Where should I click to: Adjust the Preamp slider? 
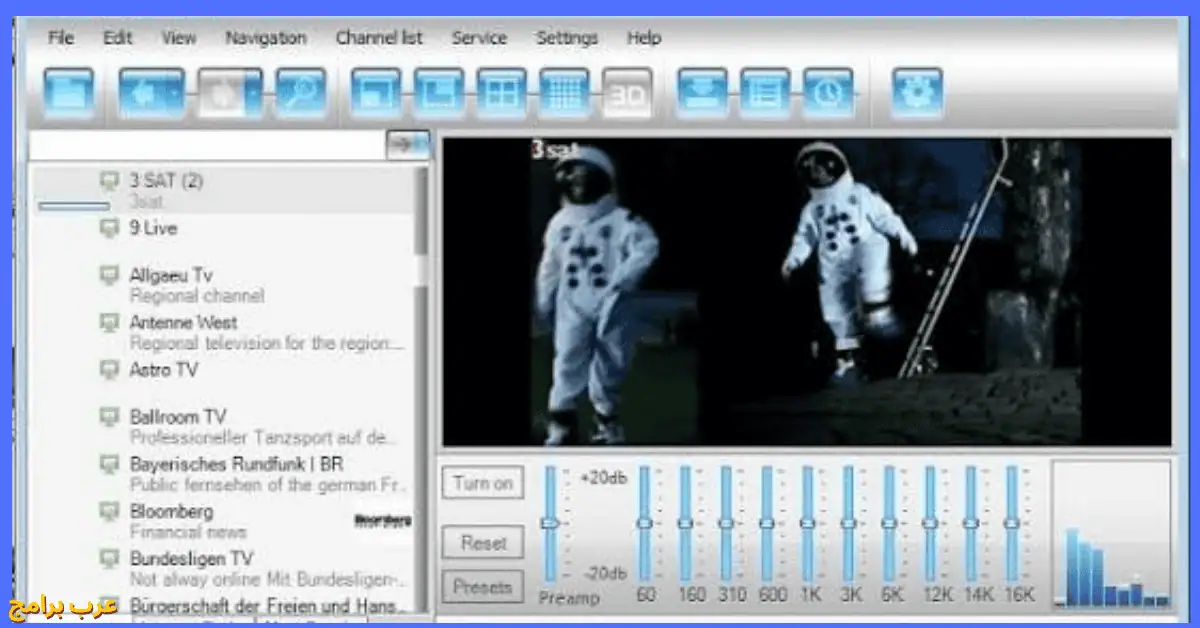pyautogui.click(x=549, y=523)
